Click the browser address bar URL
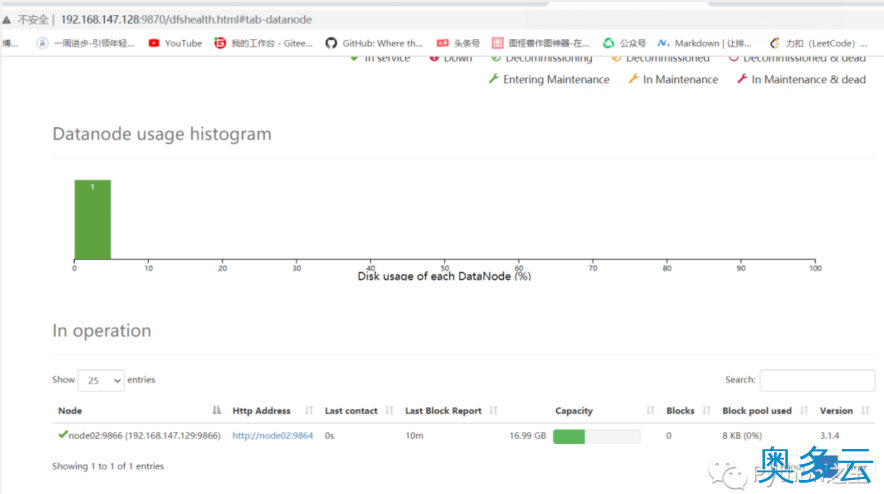The height and width of the screenshot is (494, 884). coord(186,20)
